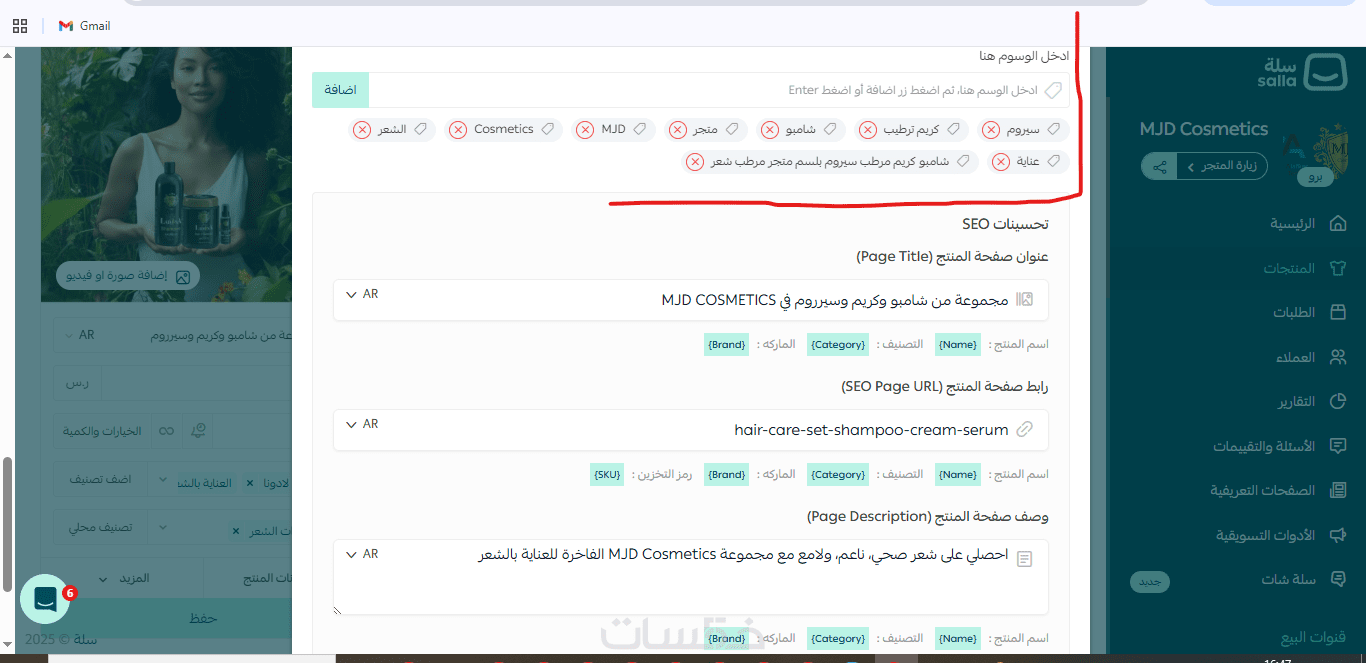This screenshot has width=1366, height=663.
Task: Click زيارة المتجر visit store button
Action: (x=1222, y=167)
